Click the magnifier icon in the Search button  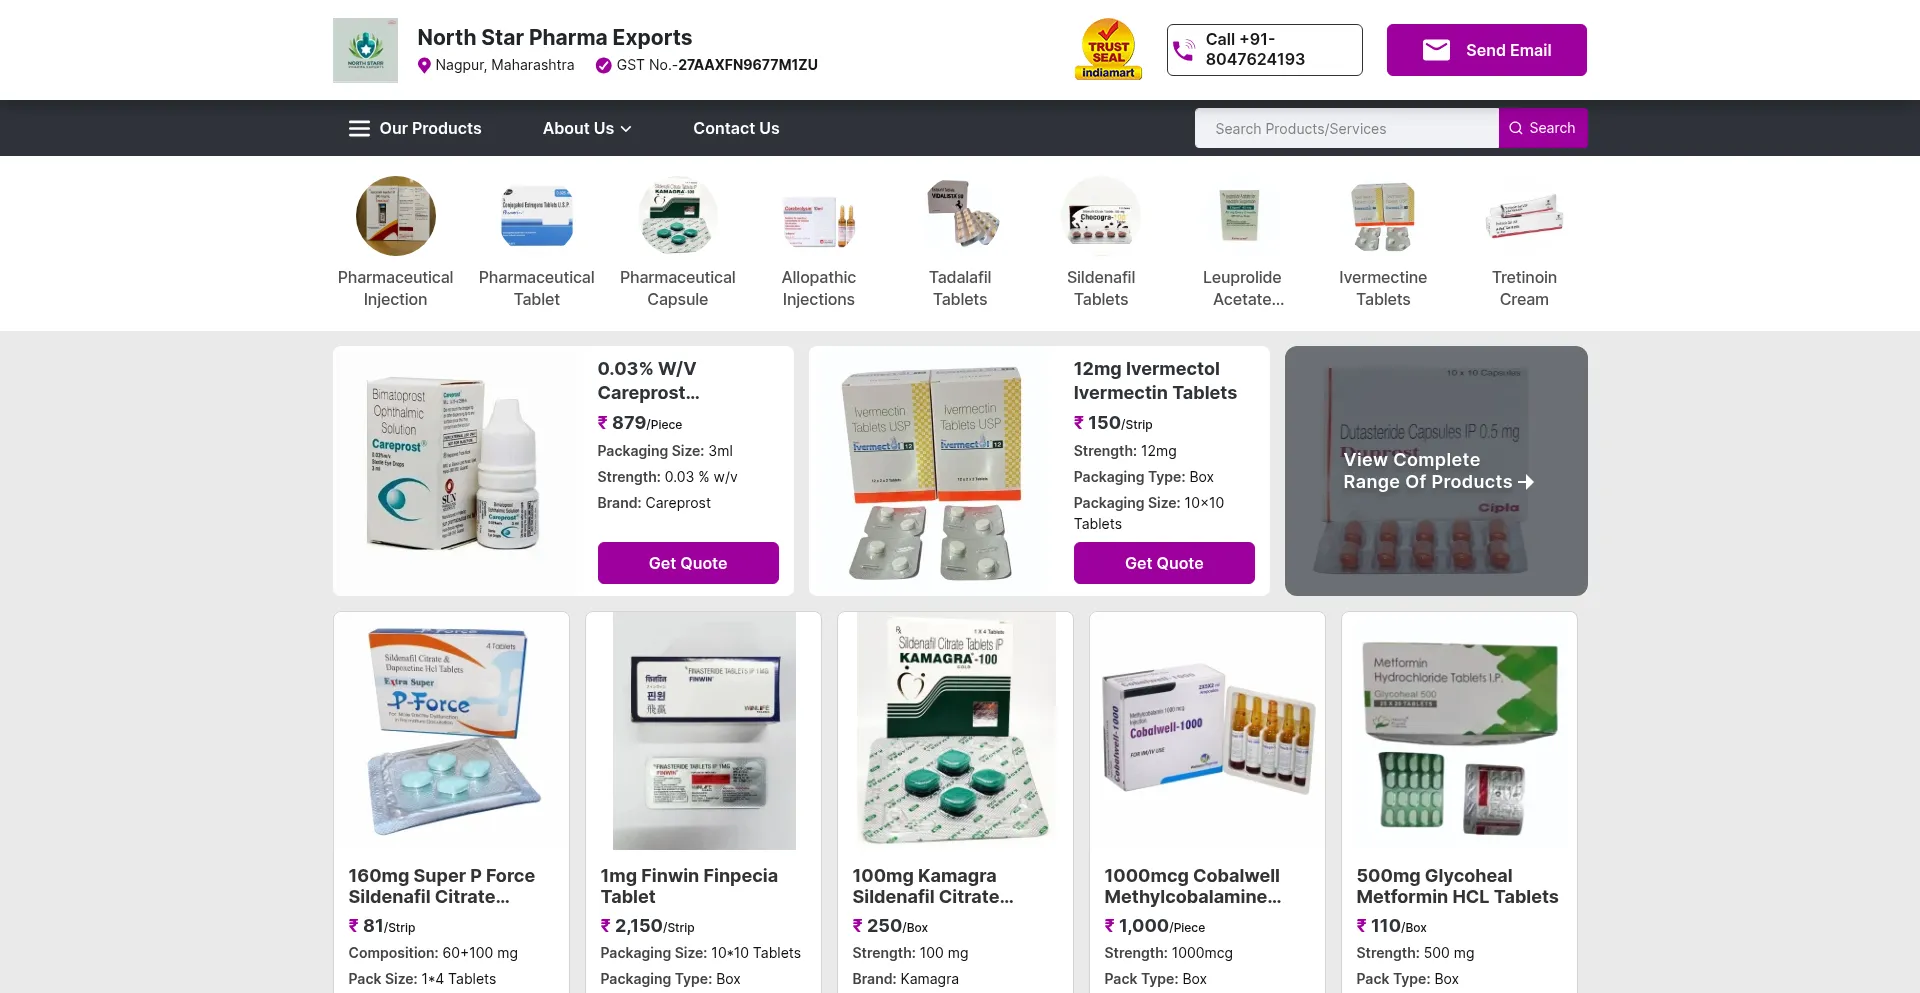pyautogui.click(x=1516, y=128)
